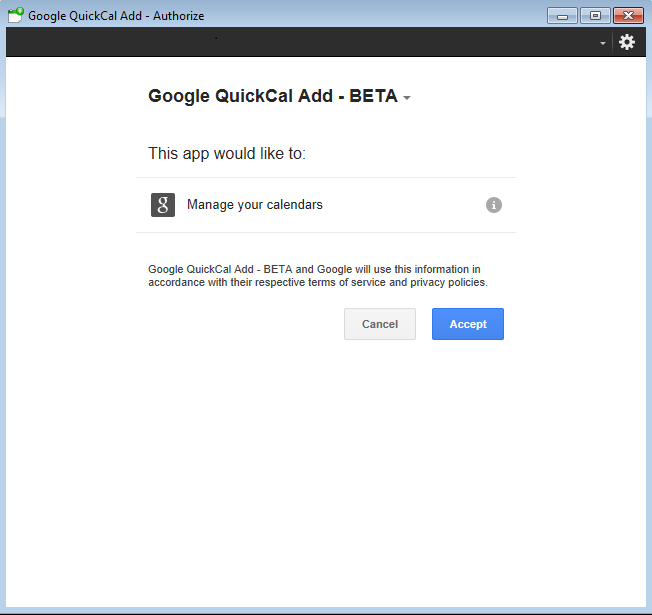
Task: Close the Authorize window
Action: (628, 16)
